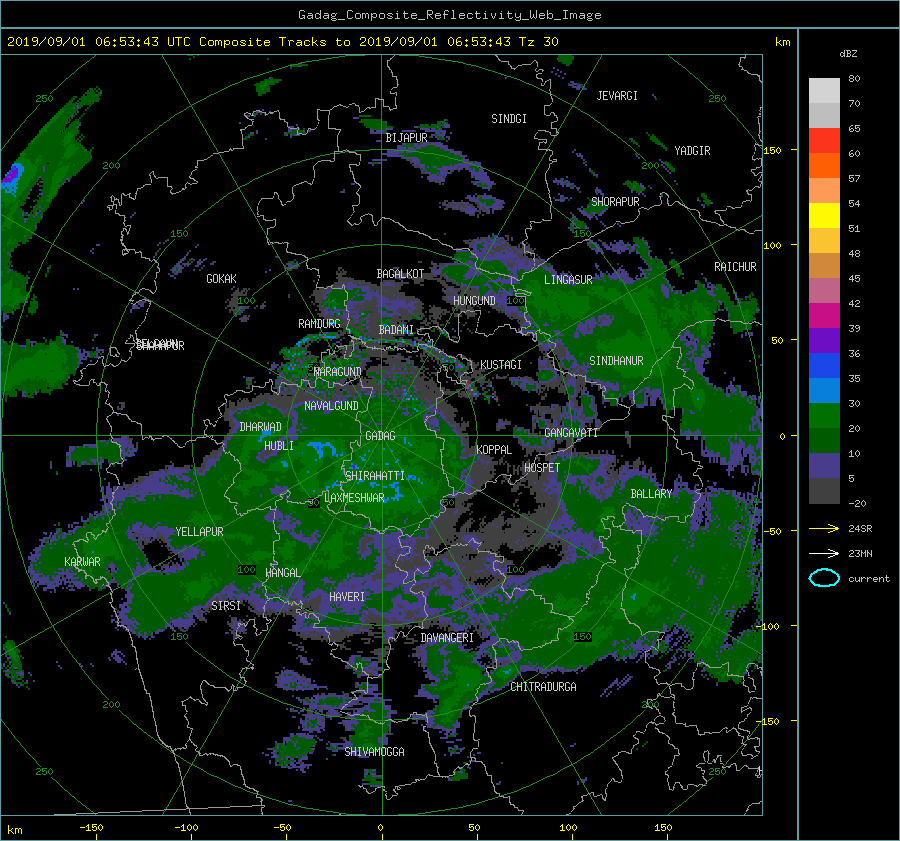900x841 pixels.
Task: Click the HOSPET city label
Action: click(x=542, y=468)
